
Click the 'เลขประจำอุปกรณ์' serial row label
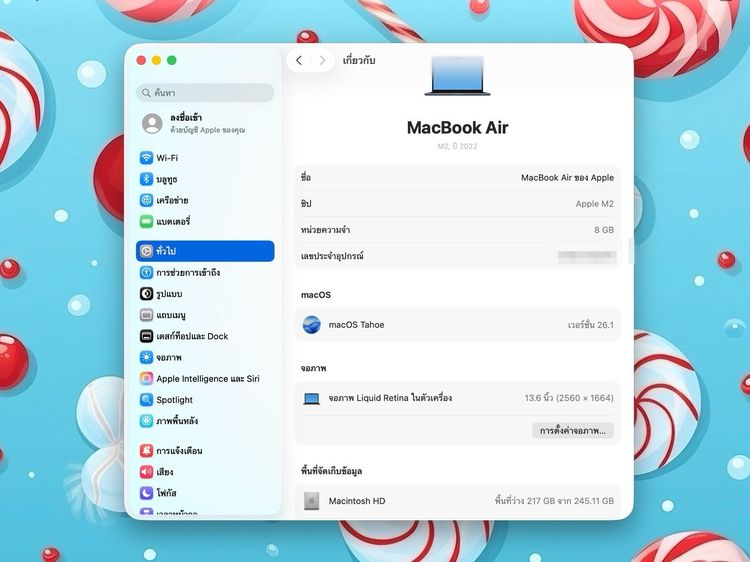(x=332, y=256)
